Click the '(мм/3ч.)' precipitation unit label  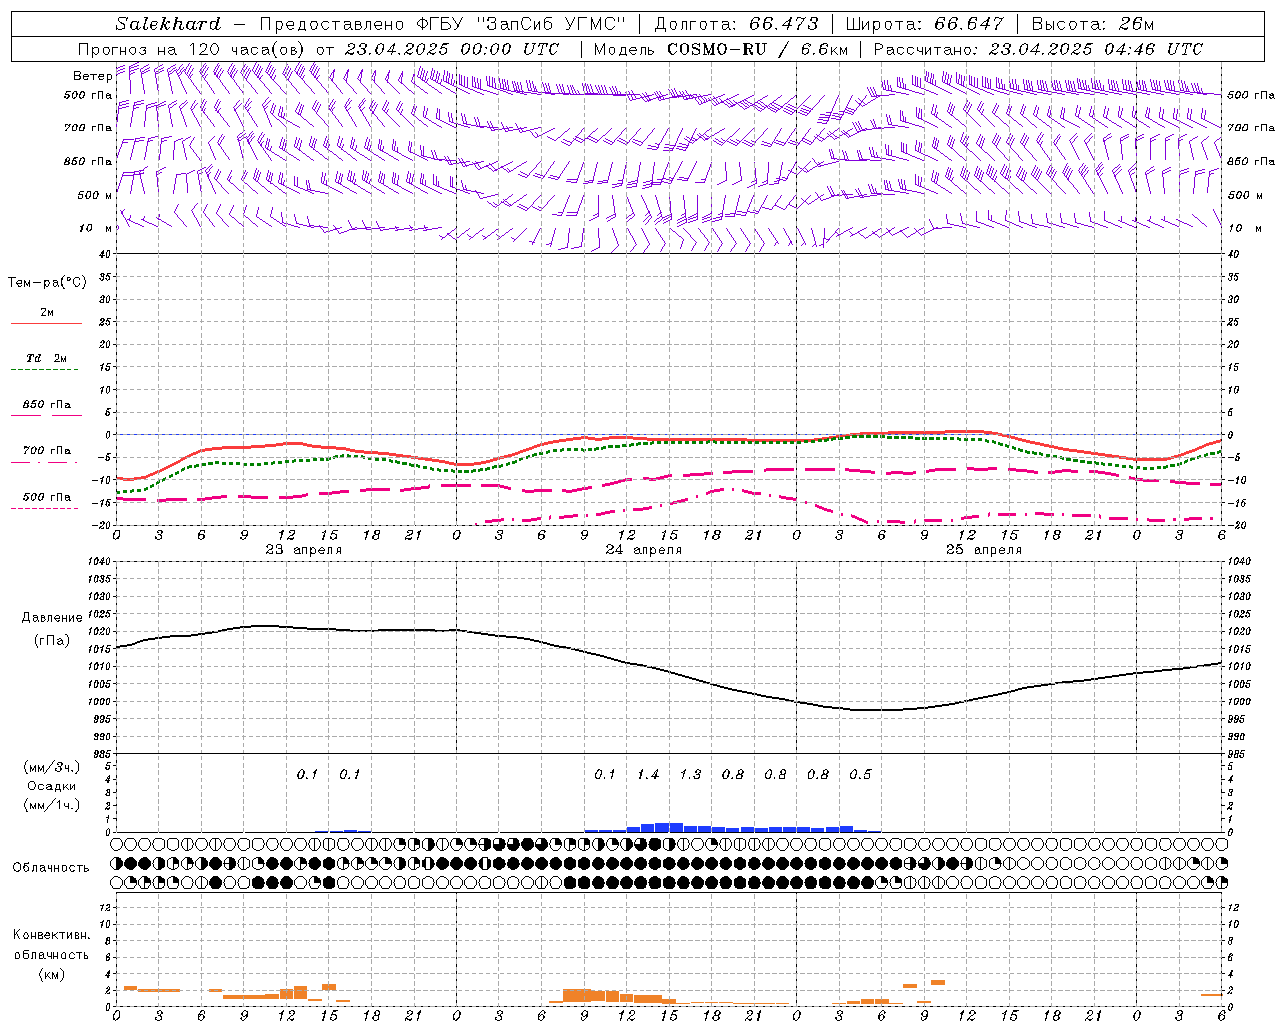[x=52, y=768]
